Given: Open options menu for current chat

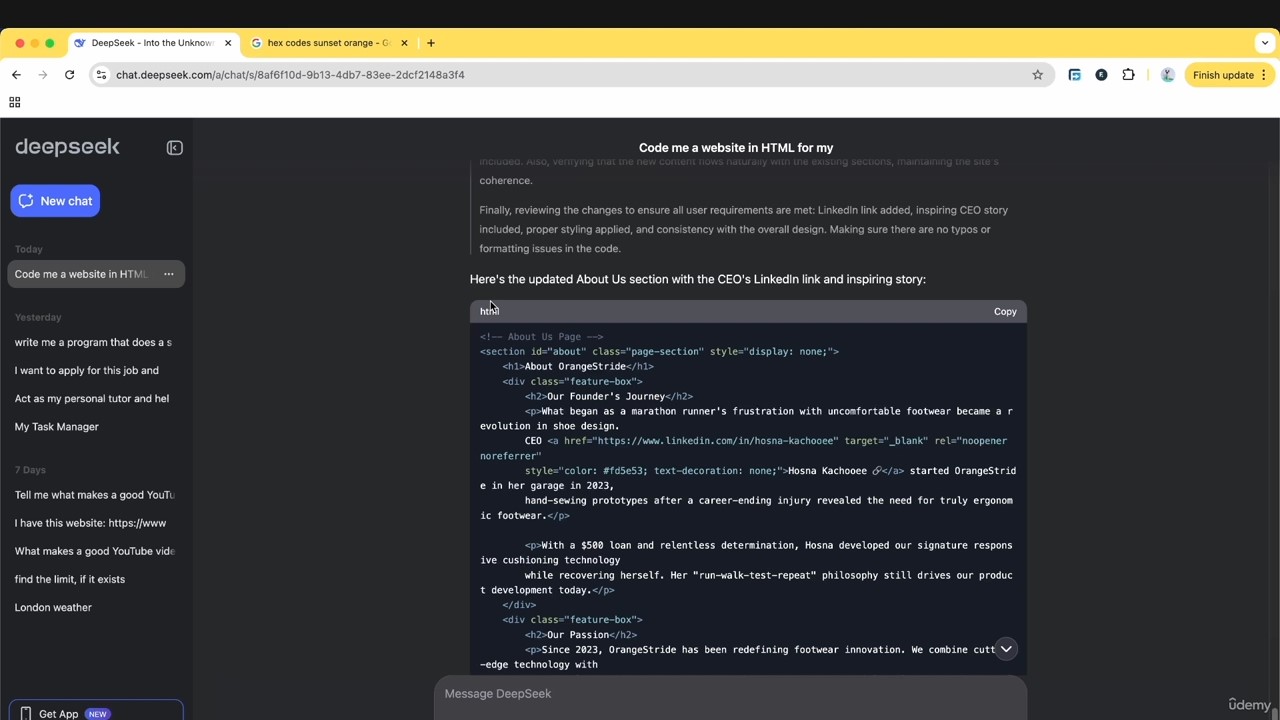Looking at the screenshot, I should click(x=169, y=274).
